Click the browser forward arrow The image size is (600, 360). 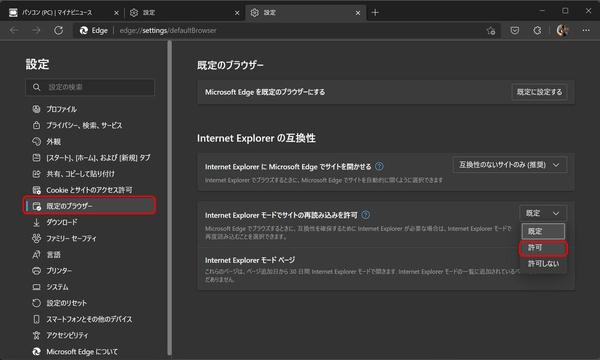36,30
